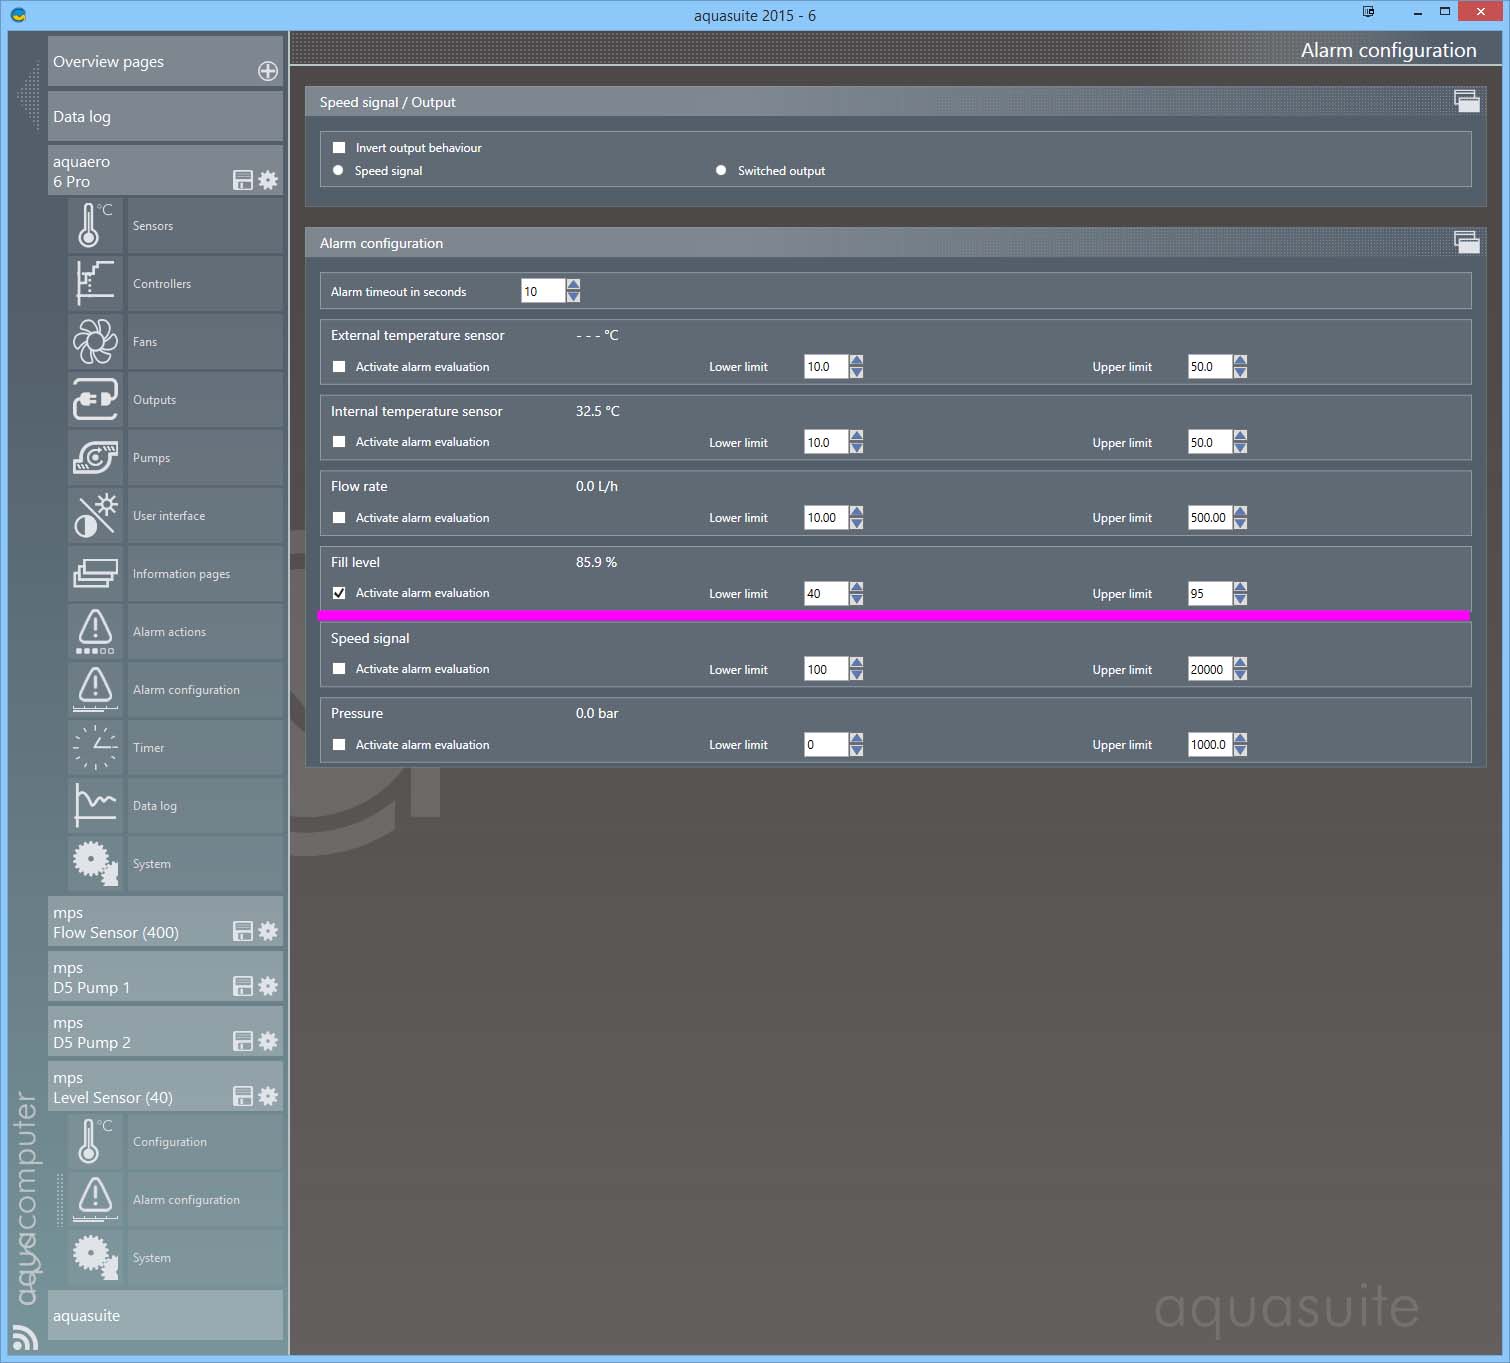Open the Fans page icon
The image size is (1510, 1363).
(95, 342)
